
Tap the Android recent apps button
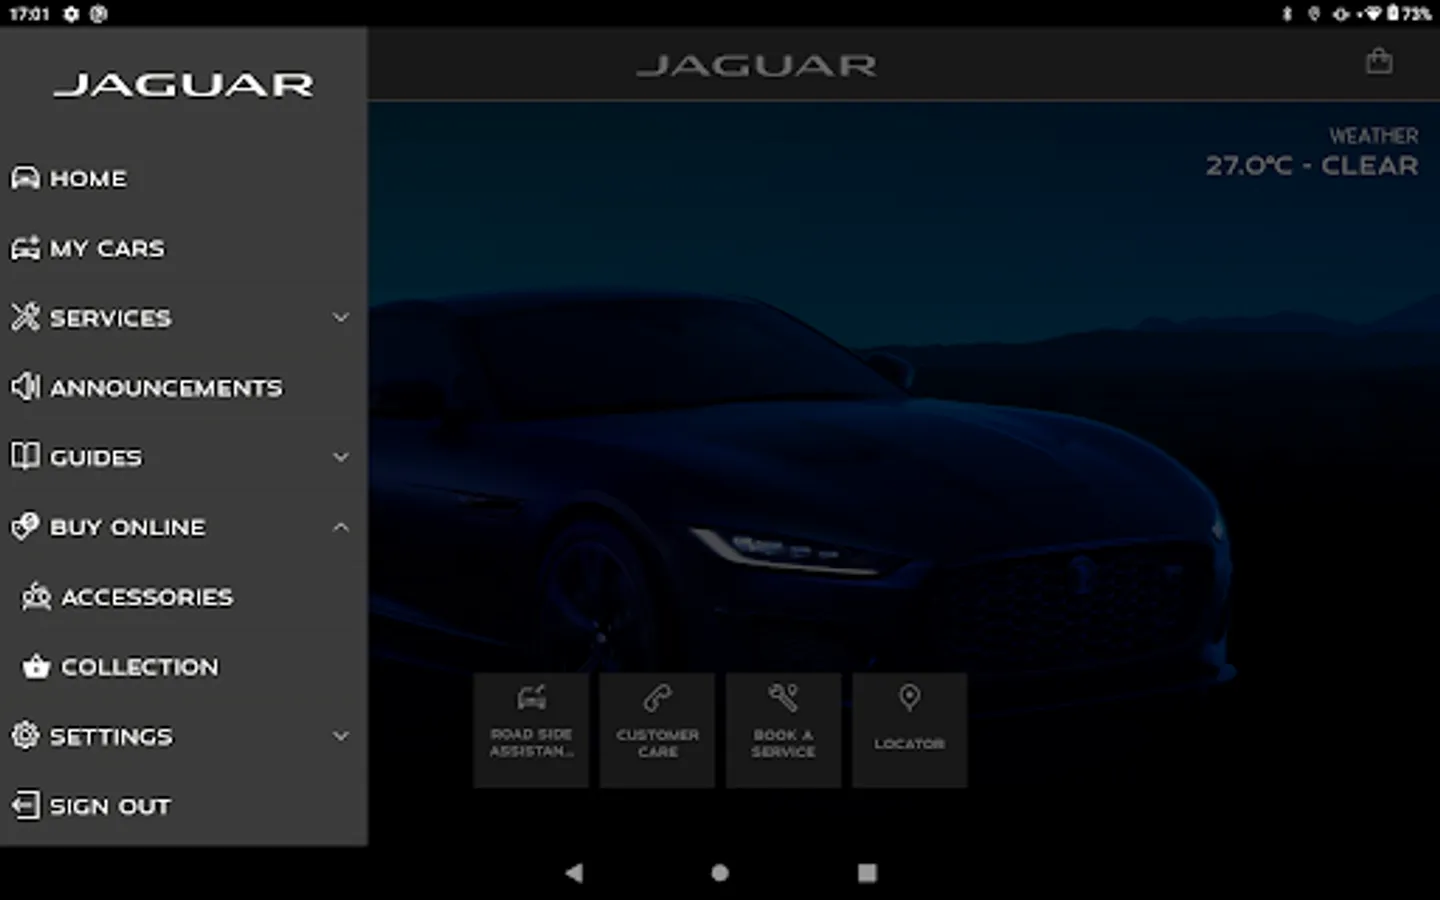pos(867,873)
